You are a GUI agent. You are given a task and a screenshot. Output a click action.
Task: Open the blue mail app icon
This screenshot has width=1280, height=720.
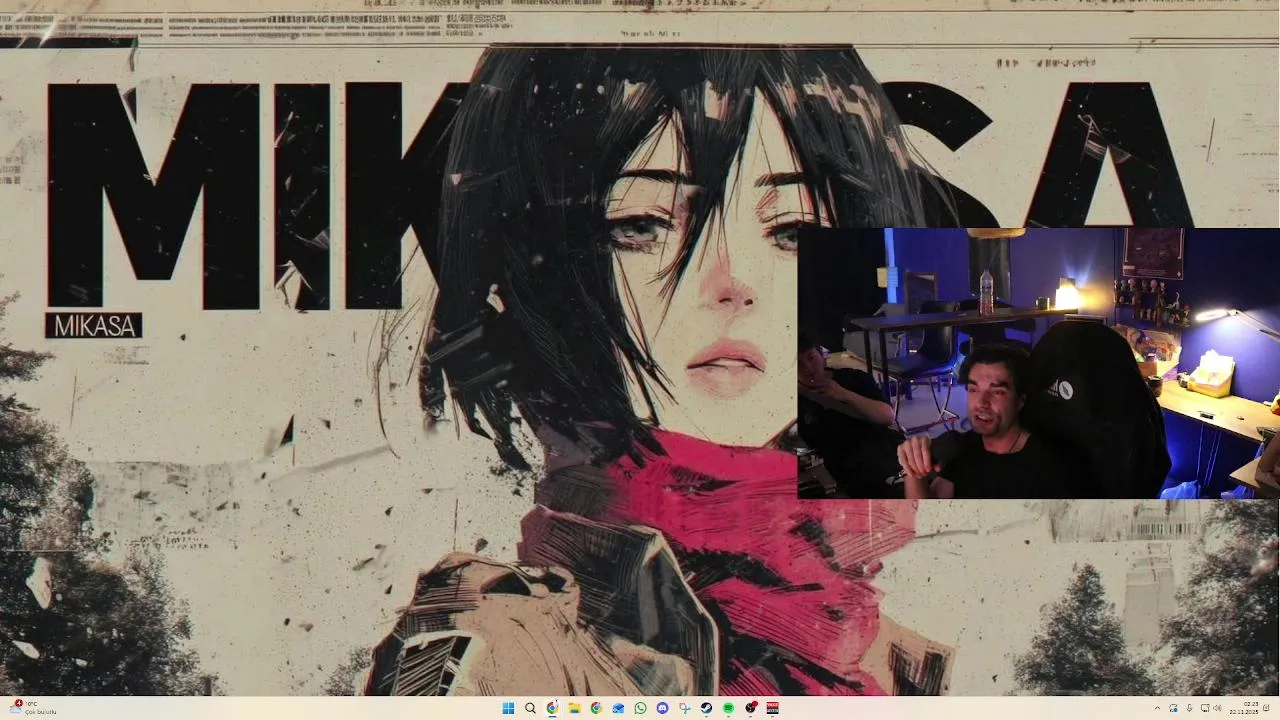click(x=618, y=708)
